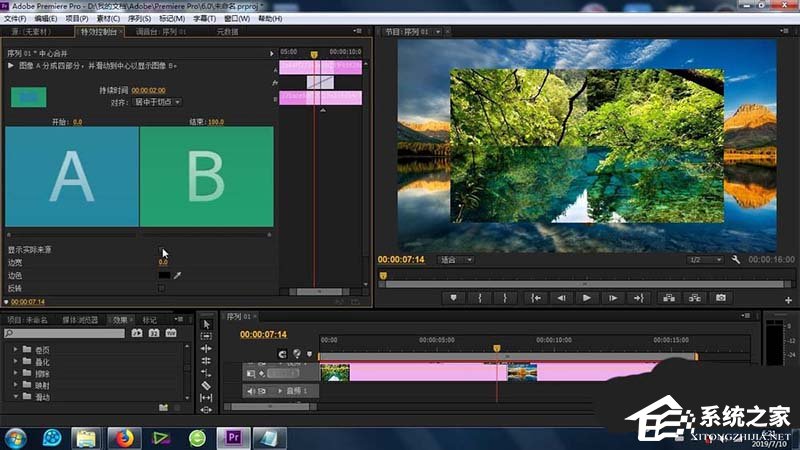Click the Add Marker button in program monitor
Viewport: 800px width, 450px height.
(x=453, y=297)
